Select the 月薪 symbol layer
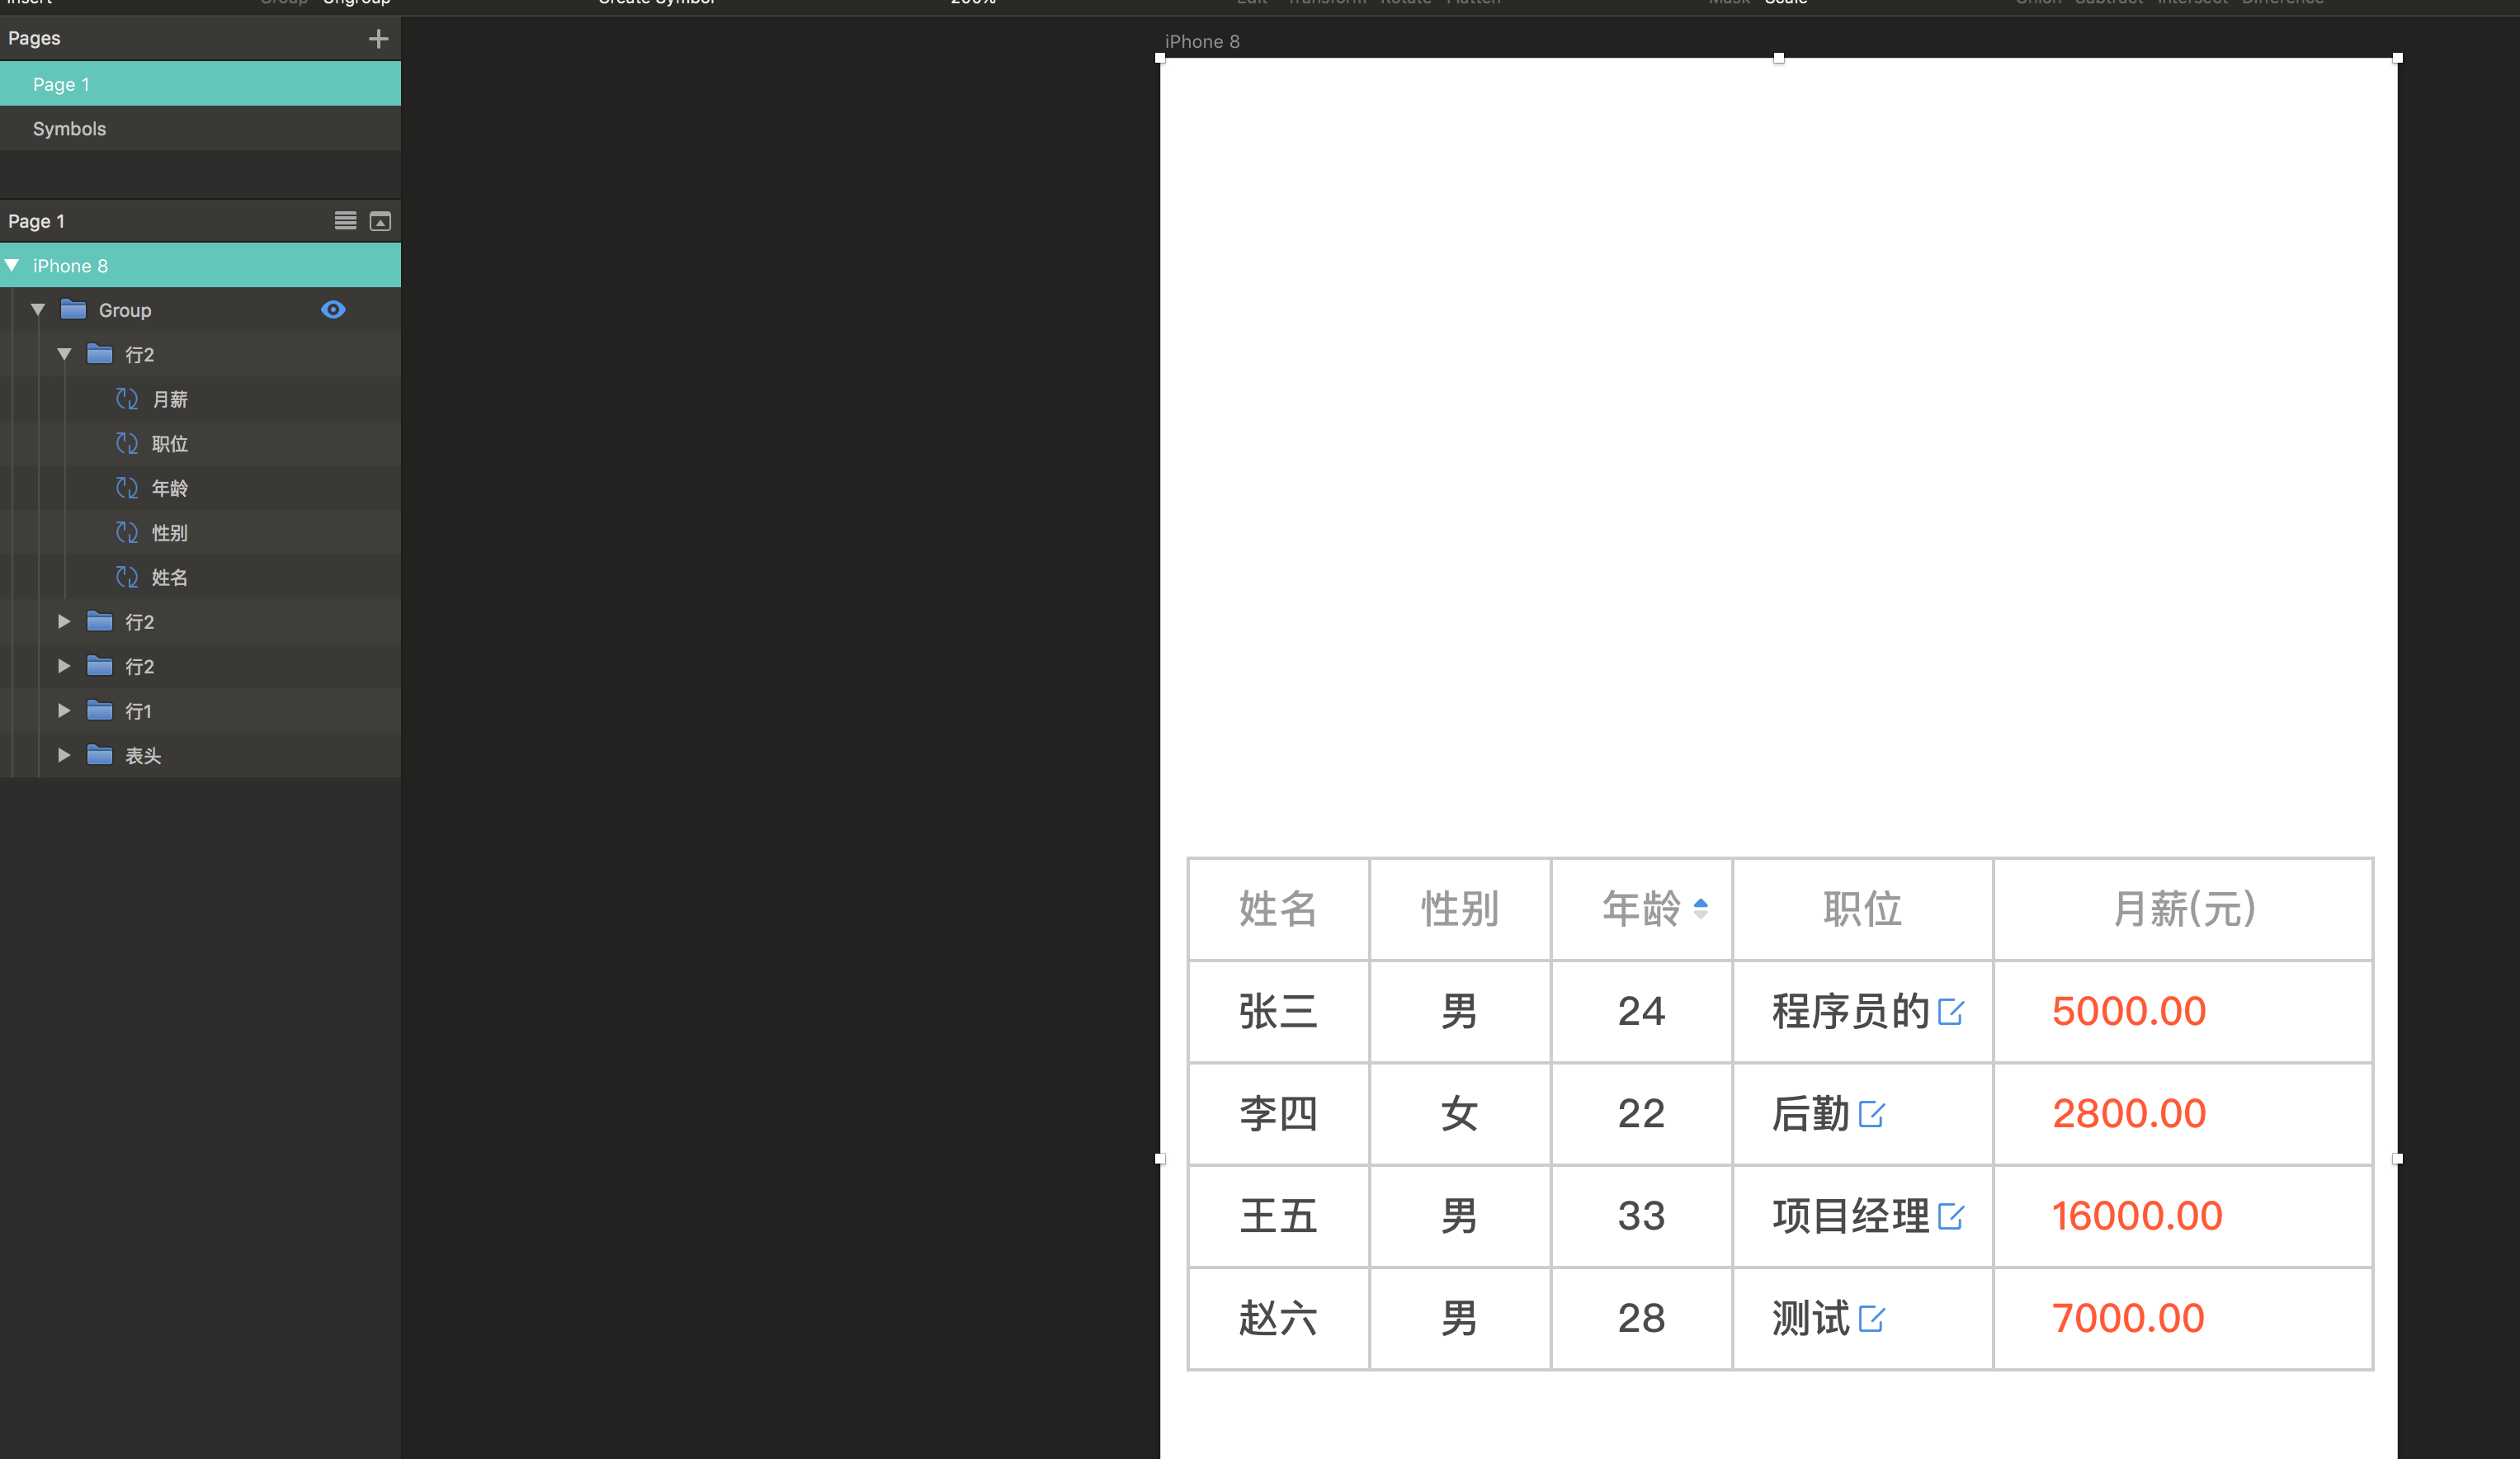This screenshot has width=2520, height=1459. point(170,400)
